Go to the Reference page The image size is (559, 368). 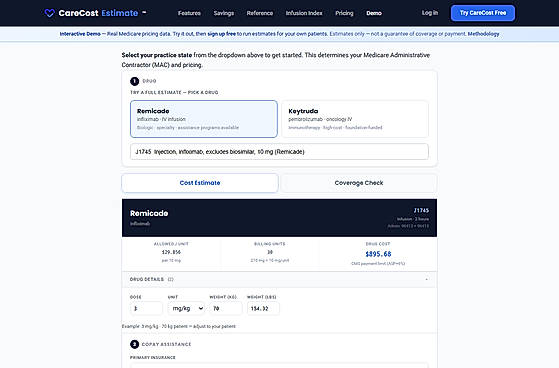(x=260, y=13)
